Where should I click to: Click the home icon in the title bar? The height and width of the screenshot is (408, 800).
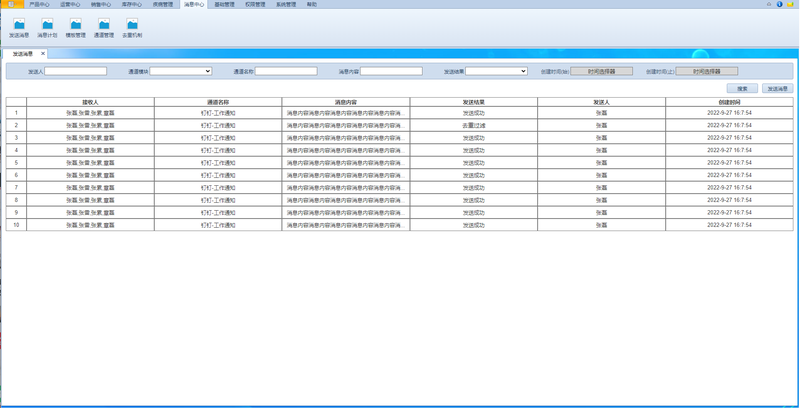click(x=769, y=4)
